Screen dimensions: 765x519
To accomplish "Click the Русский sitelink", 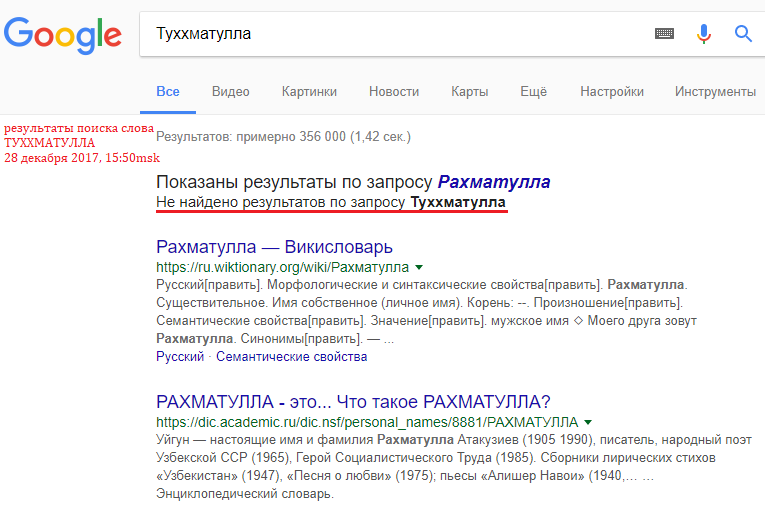I will pos(180,357).
